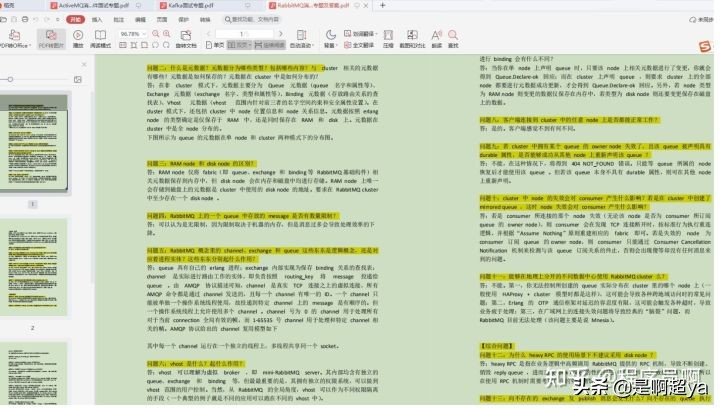This screenshot has height=408, width=720.
Task: Expand the quick access customize arrow
Action: (x=57, y=19)
